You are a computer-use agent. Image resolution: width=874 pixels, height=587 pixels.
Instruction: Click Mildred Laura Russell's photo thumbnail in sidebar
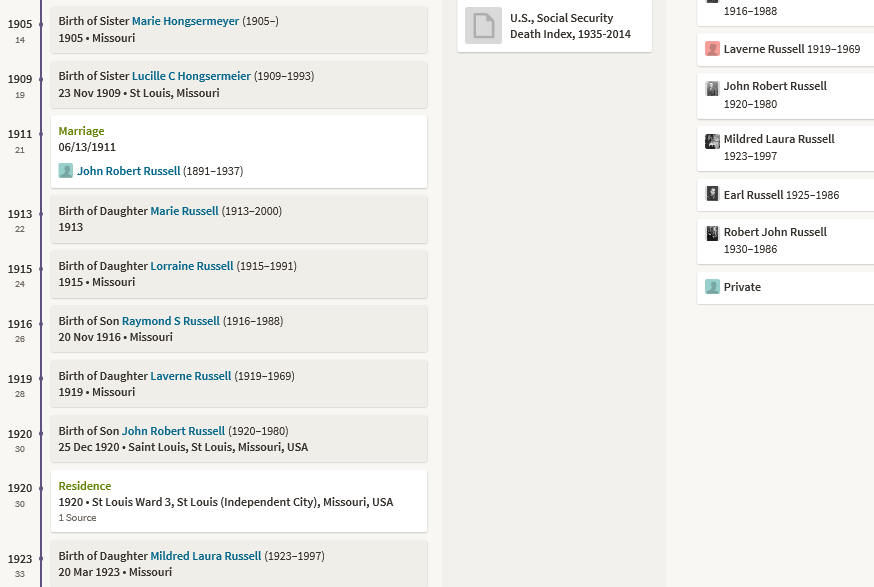coord(712,142)
